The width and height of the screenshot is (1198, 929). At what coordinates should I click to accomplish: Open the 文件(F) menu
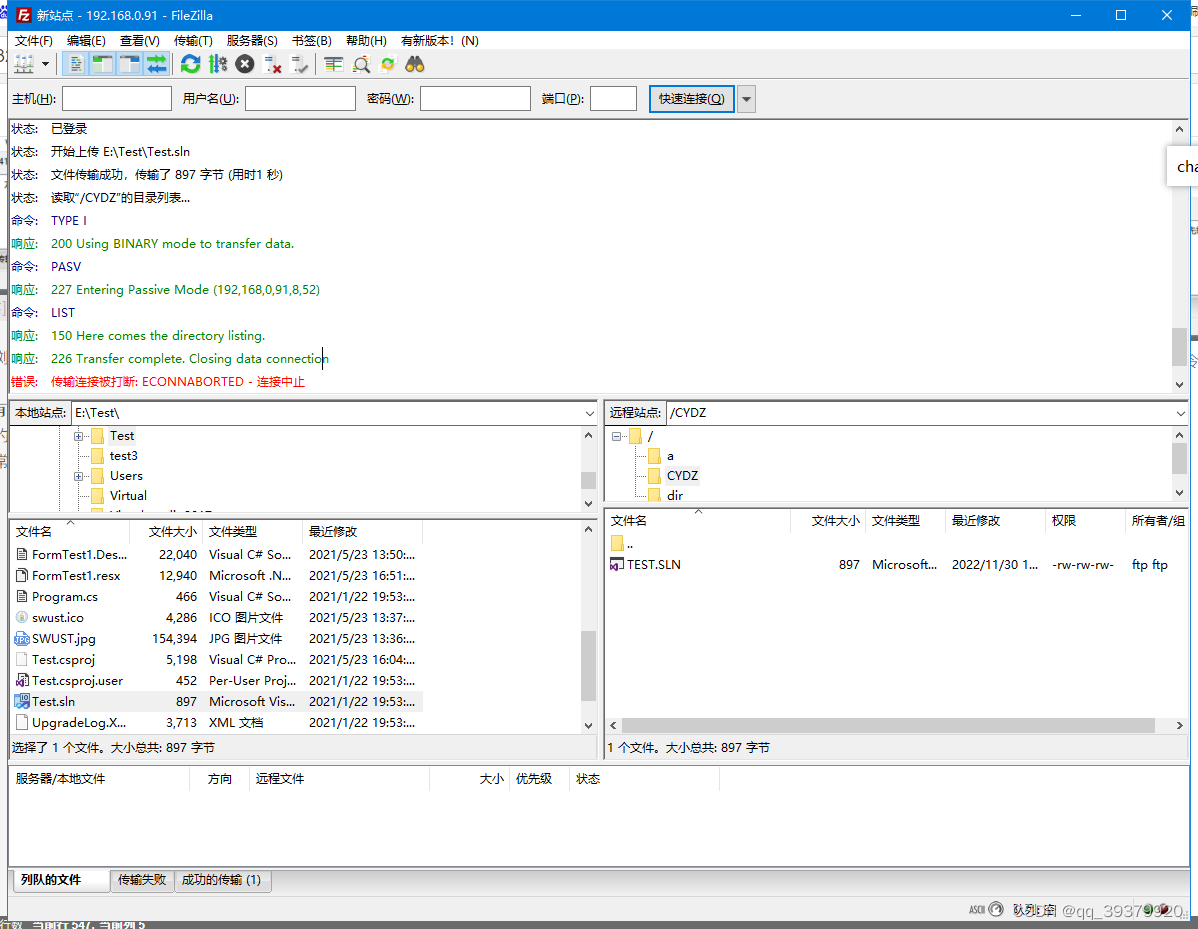click(x=34, y=40)
